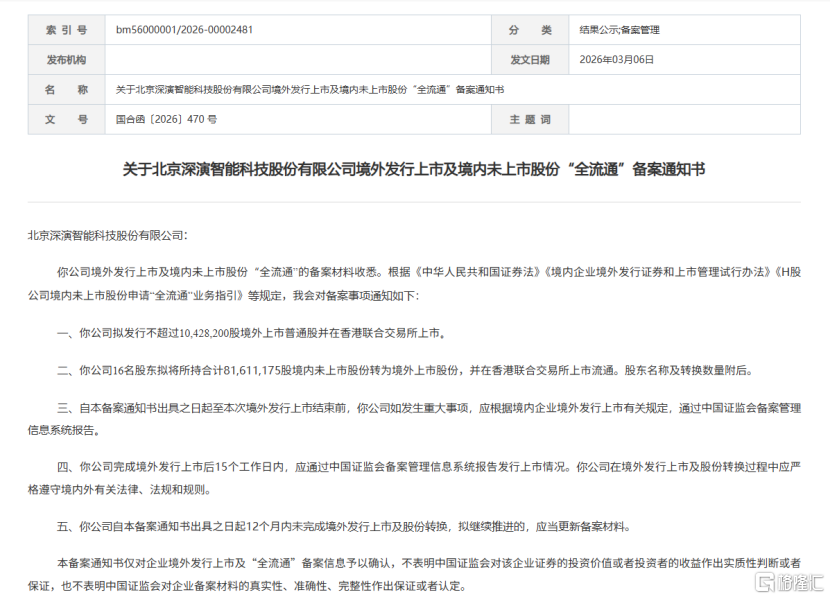This screenshot has height=599, width=830.
Task: Select the 结果公示;备案管理 category value
Action: [618, 30]
